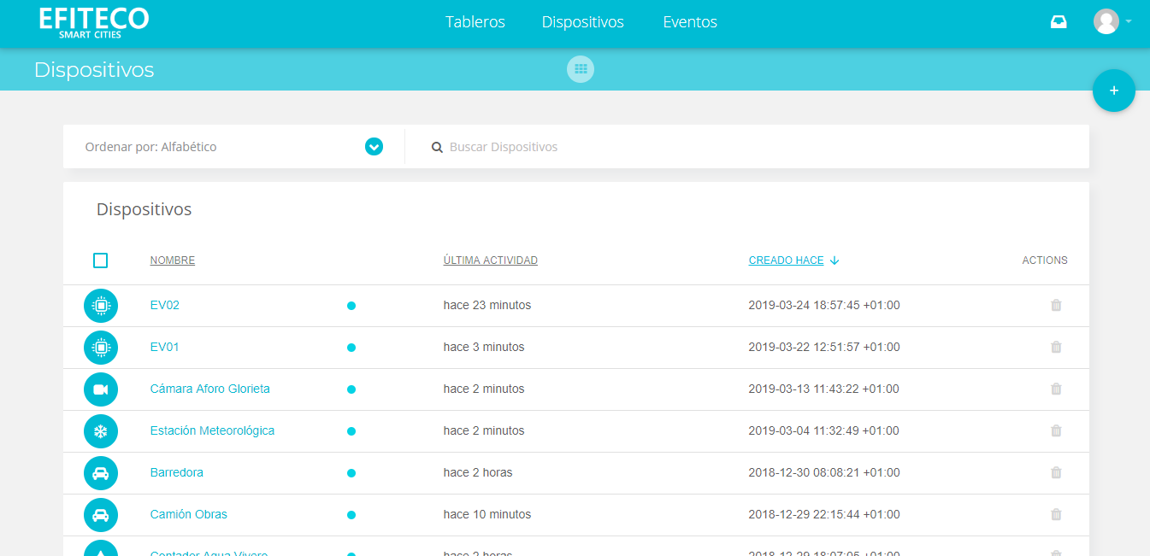
Task: Delete Barredora with its trash icon
Action: tap(1056, 472)
